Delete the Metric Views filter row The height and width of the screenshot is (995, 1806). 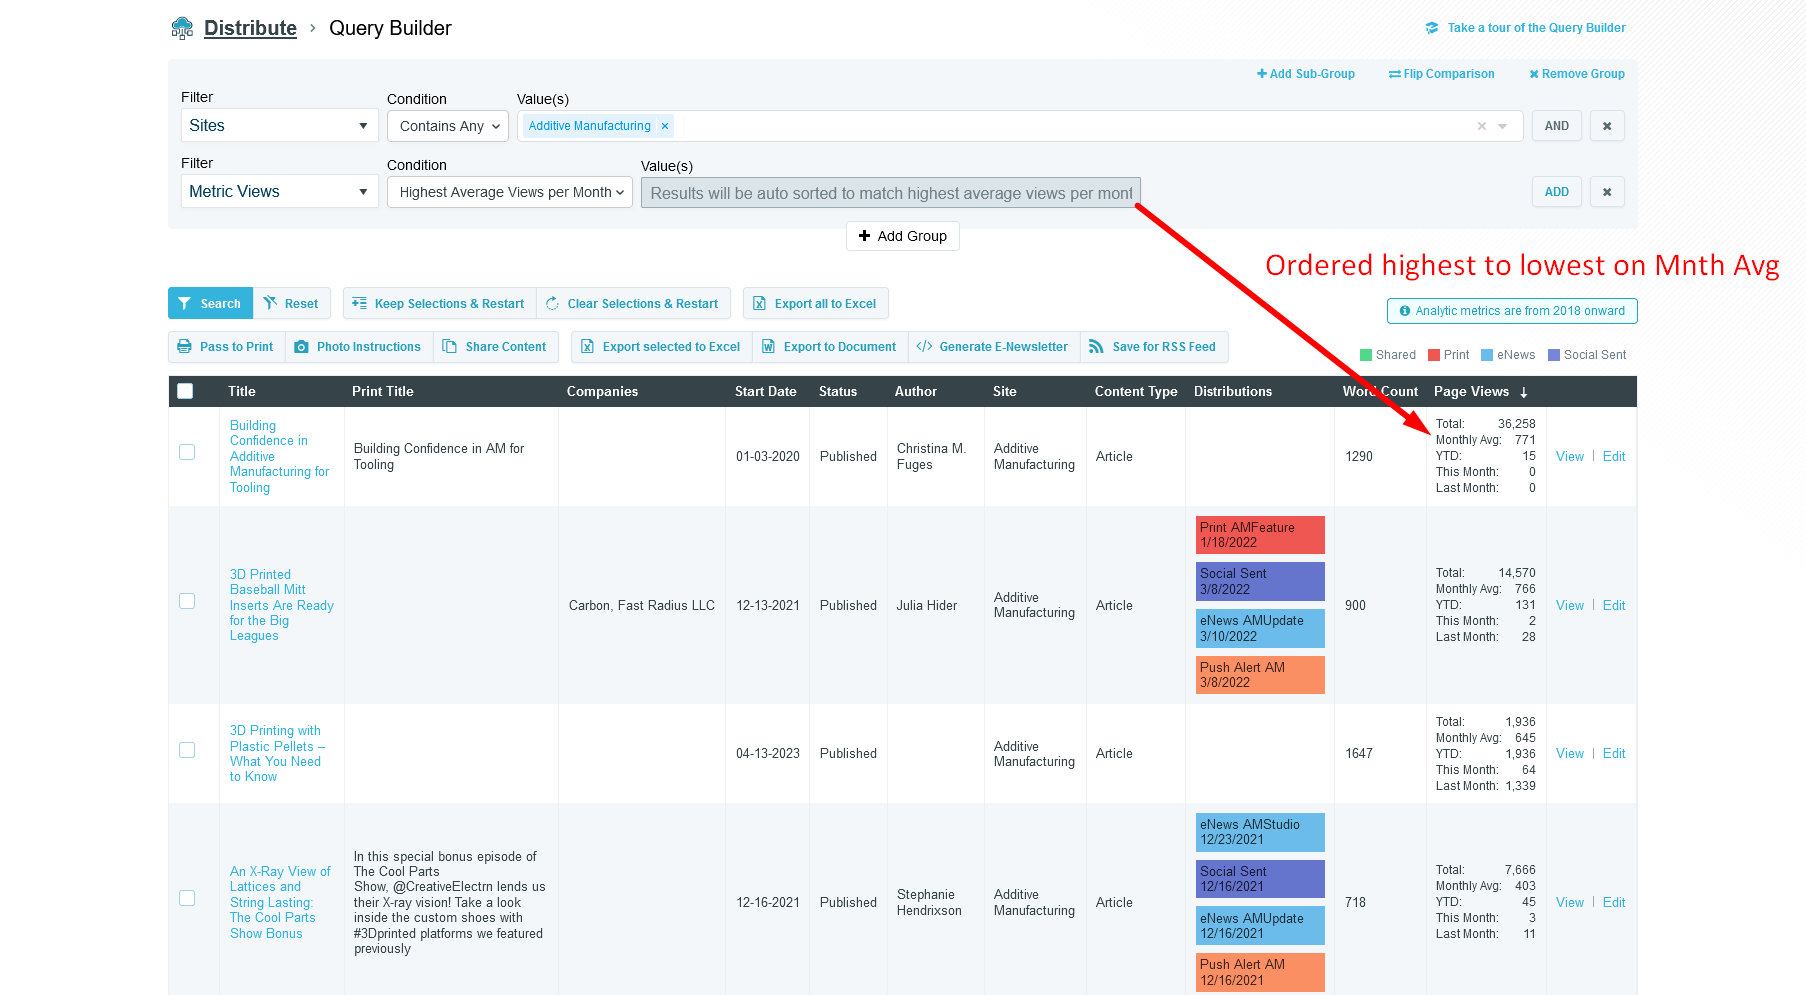coord(1606,192)
